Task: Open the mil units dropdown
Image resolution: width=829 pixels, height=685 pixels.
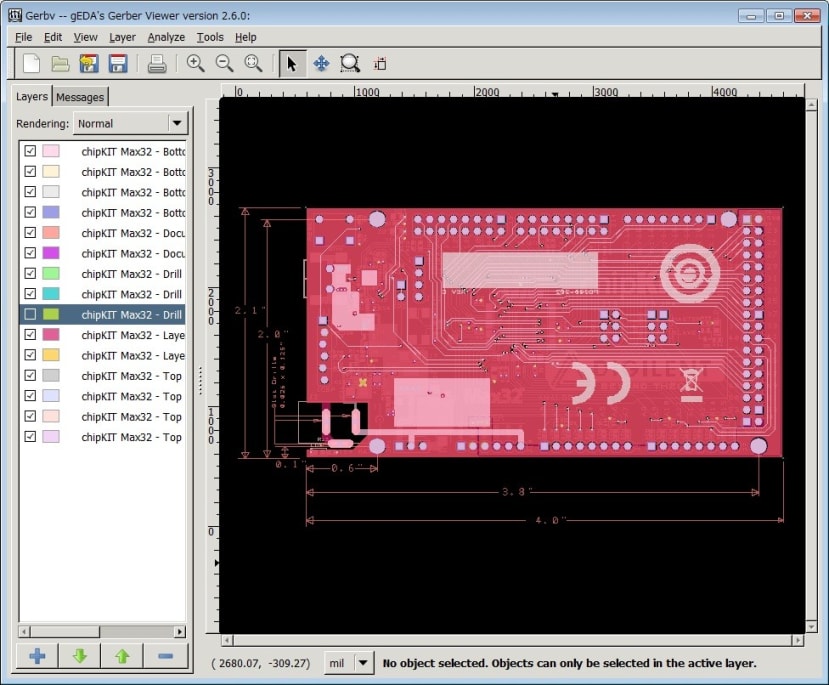Action: click(x=348, y=663)
